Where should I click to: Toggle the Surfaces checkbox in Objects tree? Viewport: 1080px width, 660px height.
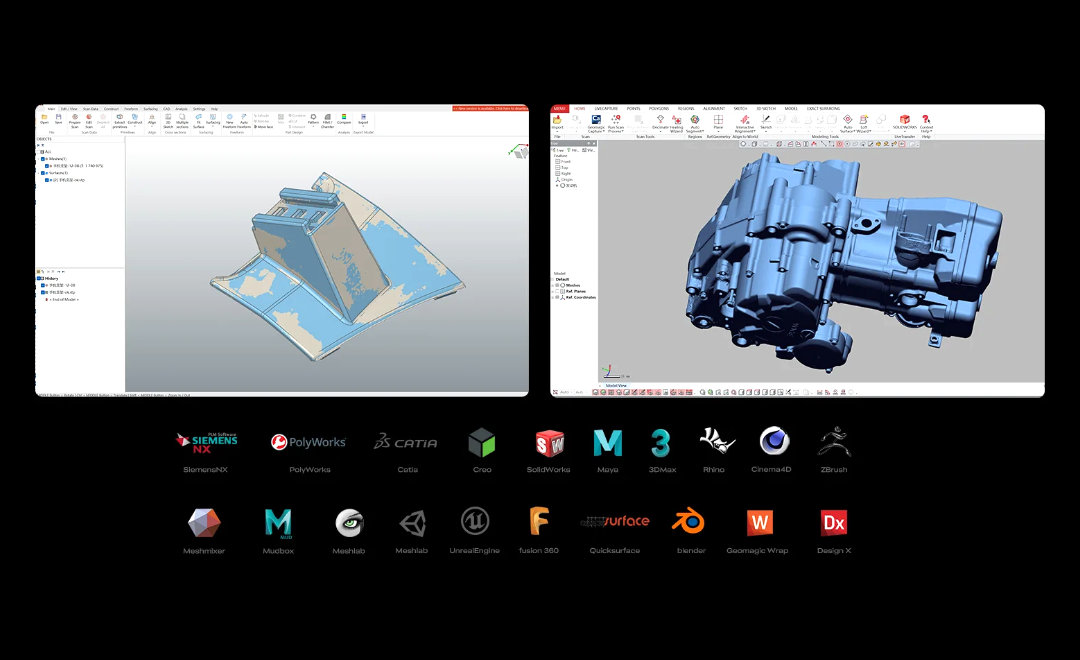[x=43, y=173]
